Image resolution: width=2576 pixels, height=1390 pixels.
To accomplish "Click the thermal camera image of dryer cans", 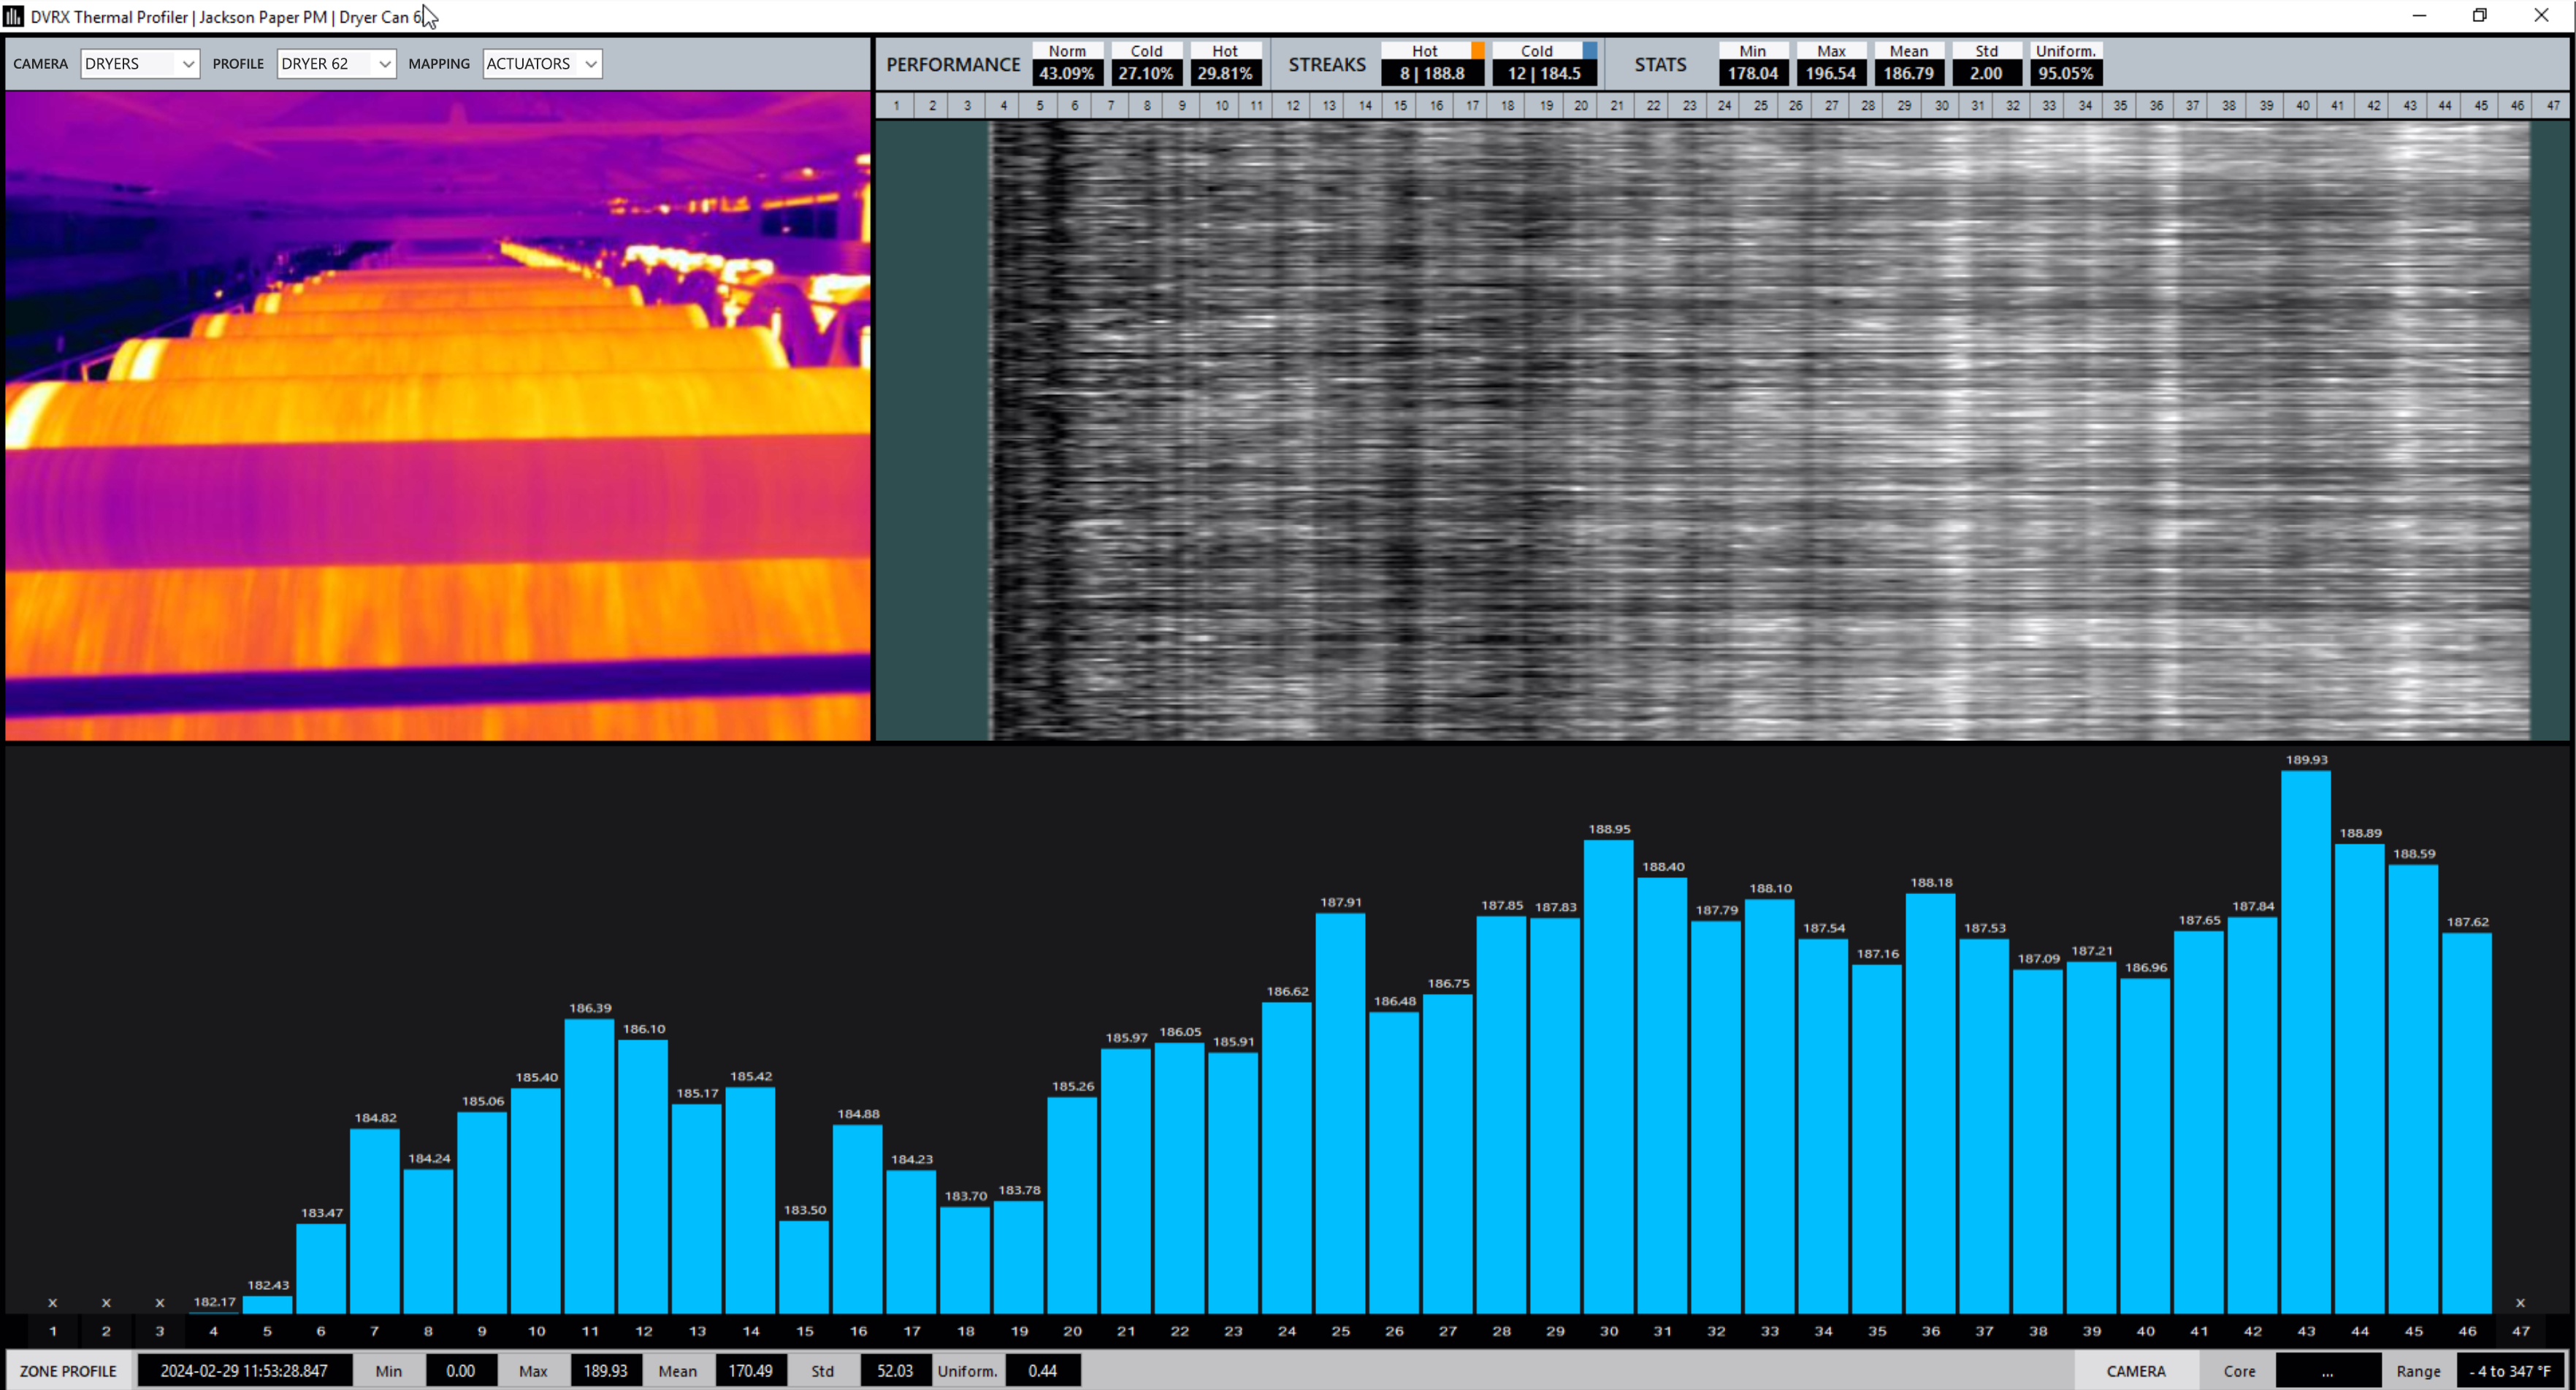I will (x=438, y=415).
